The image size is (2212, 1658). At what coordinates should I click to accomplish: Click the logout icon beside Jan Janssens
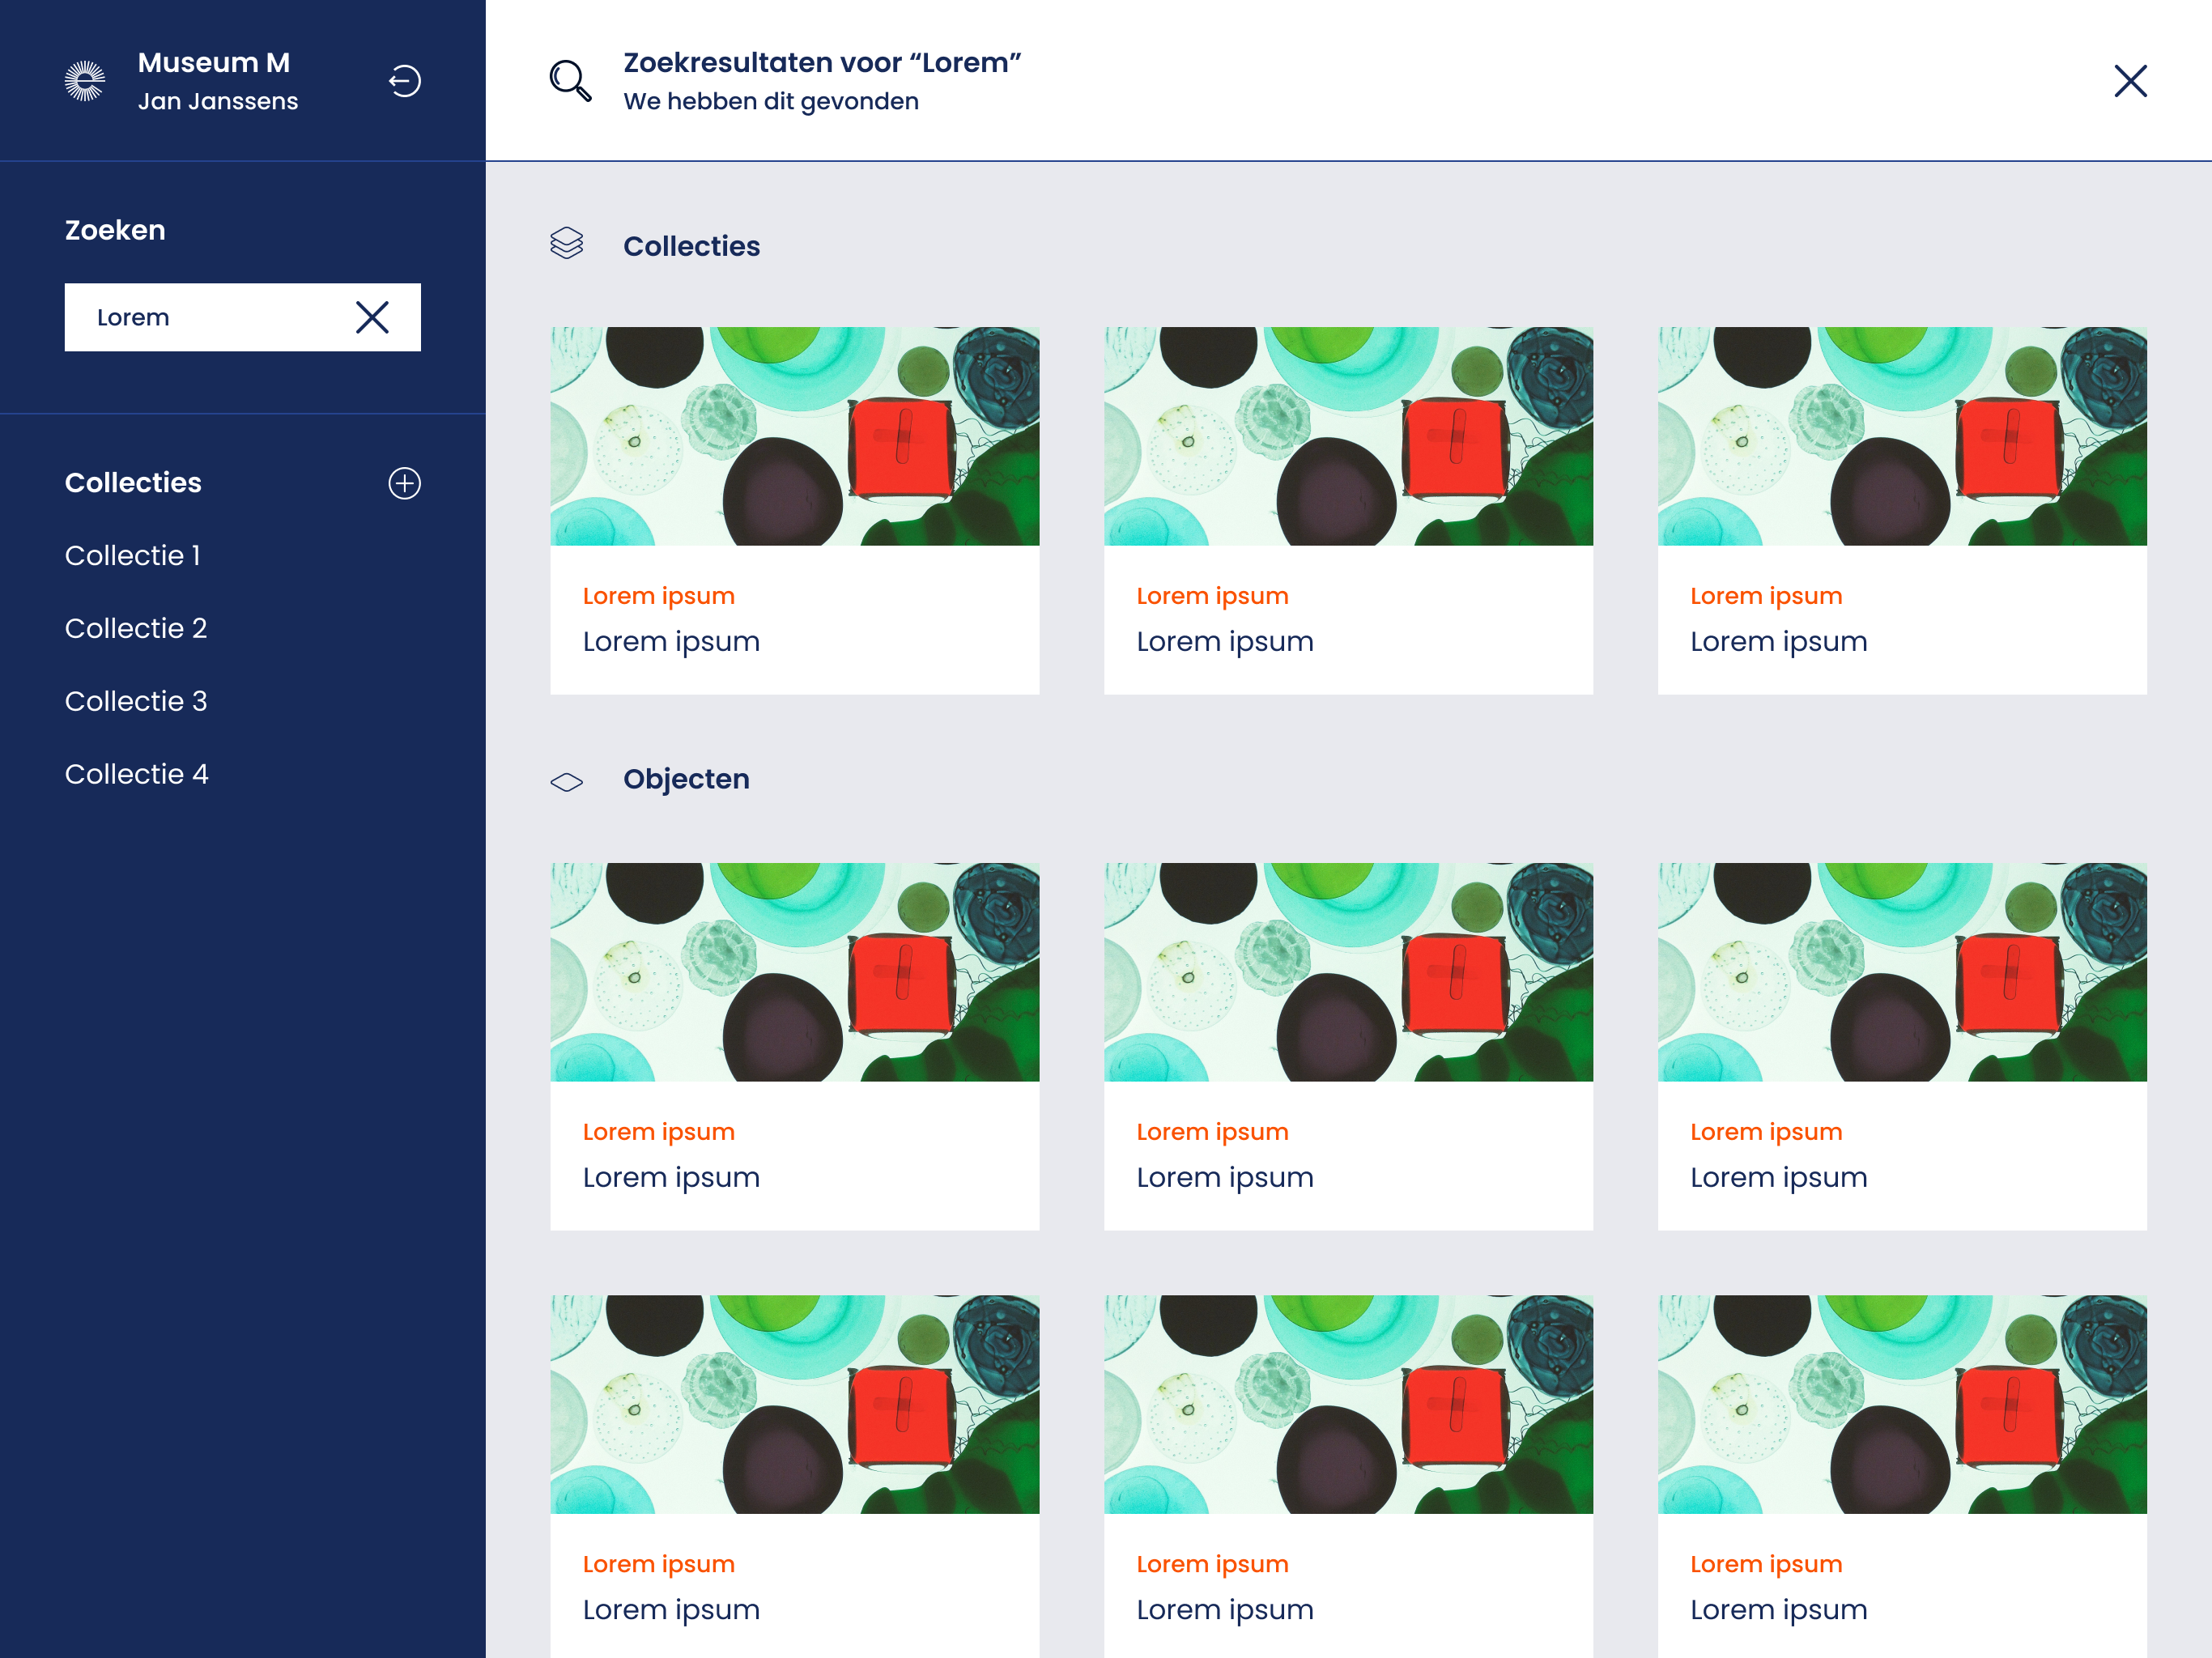tap(404, 81)
